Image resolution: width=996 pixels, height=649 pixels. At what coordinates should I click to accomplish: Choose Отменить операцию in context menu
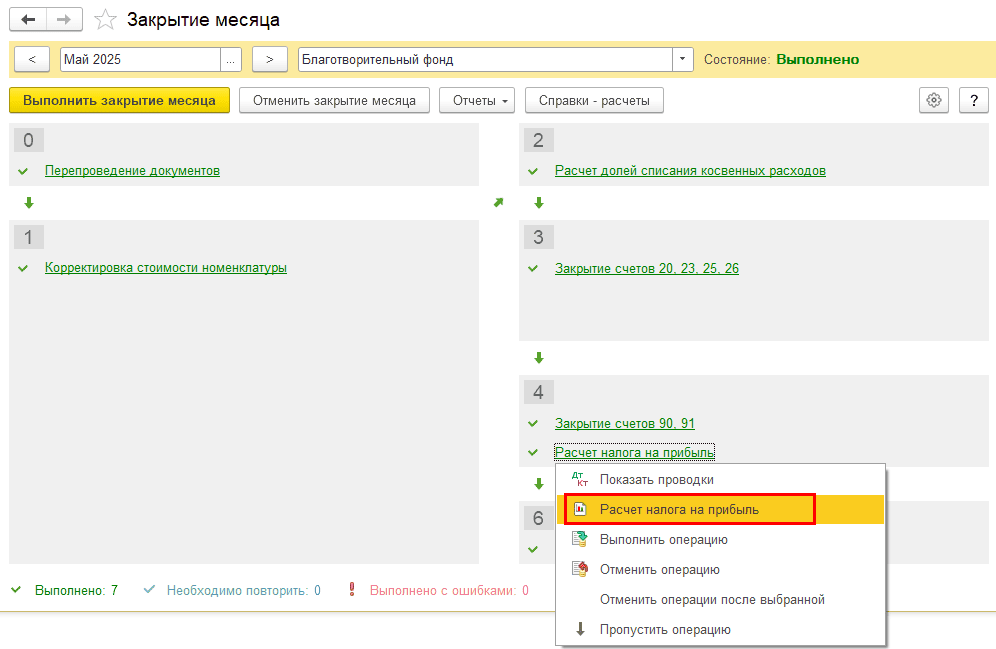pos(659,570)
